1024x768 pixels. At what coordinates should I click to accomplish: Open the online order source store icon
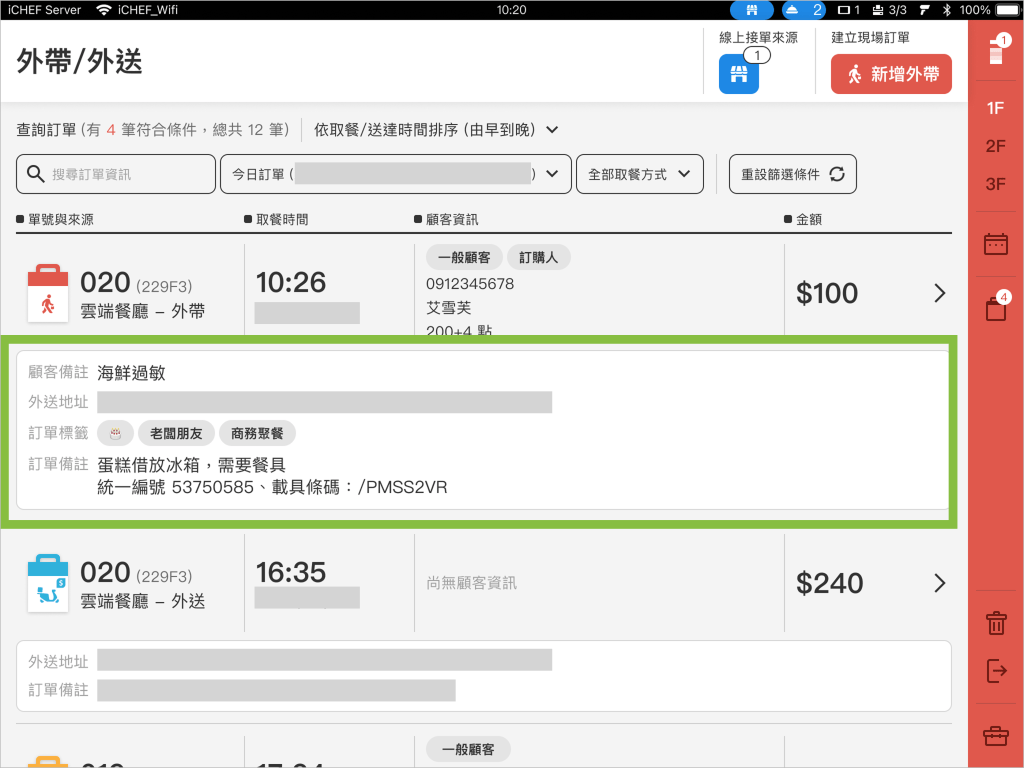[738, 74]
